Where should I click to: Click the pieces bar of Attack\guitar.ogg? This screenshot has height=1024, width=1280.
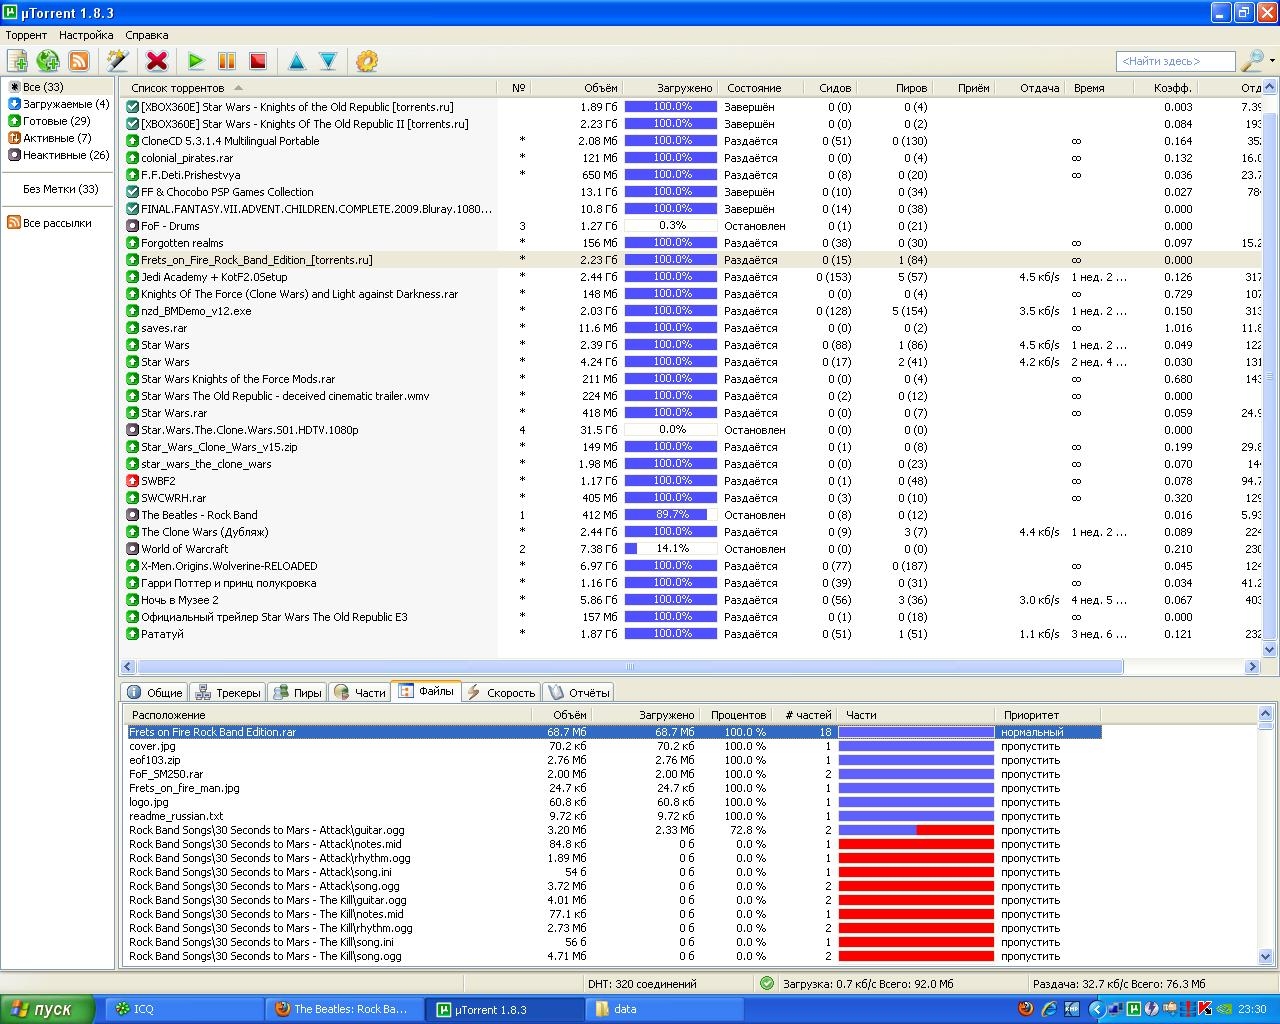point(916,830)
